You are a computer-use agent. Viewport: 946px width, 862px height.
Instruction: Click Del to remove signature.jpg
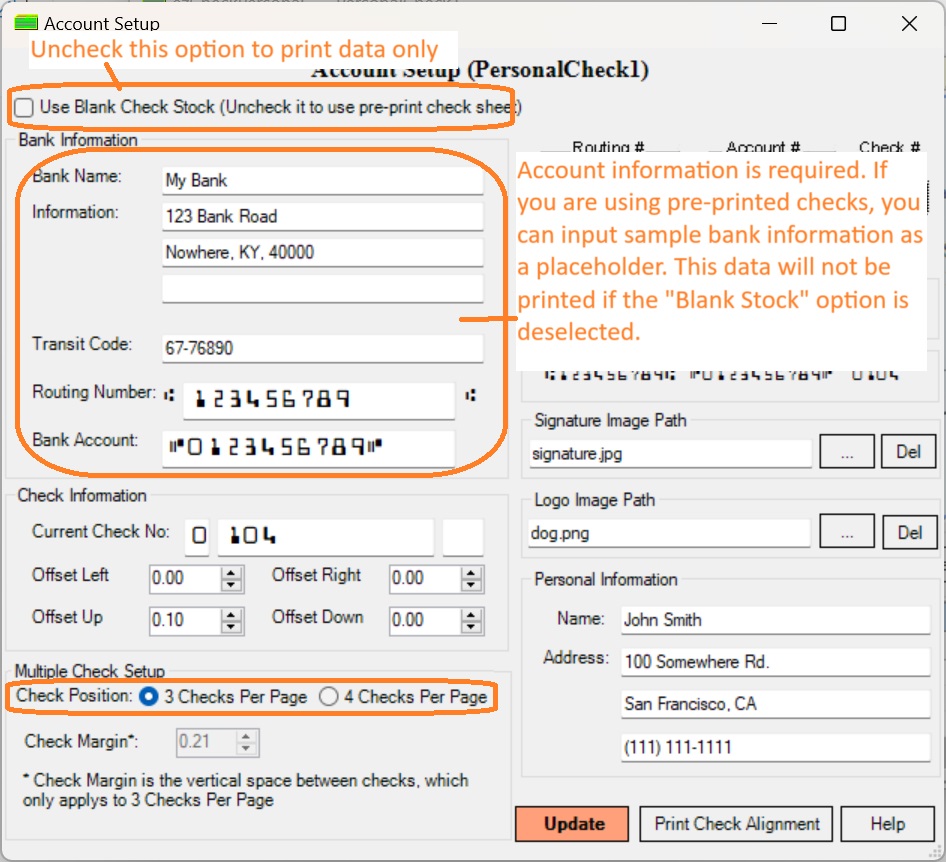[x=908, y=452]
